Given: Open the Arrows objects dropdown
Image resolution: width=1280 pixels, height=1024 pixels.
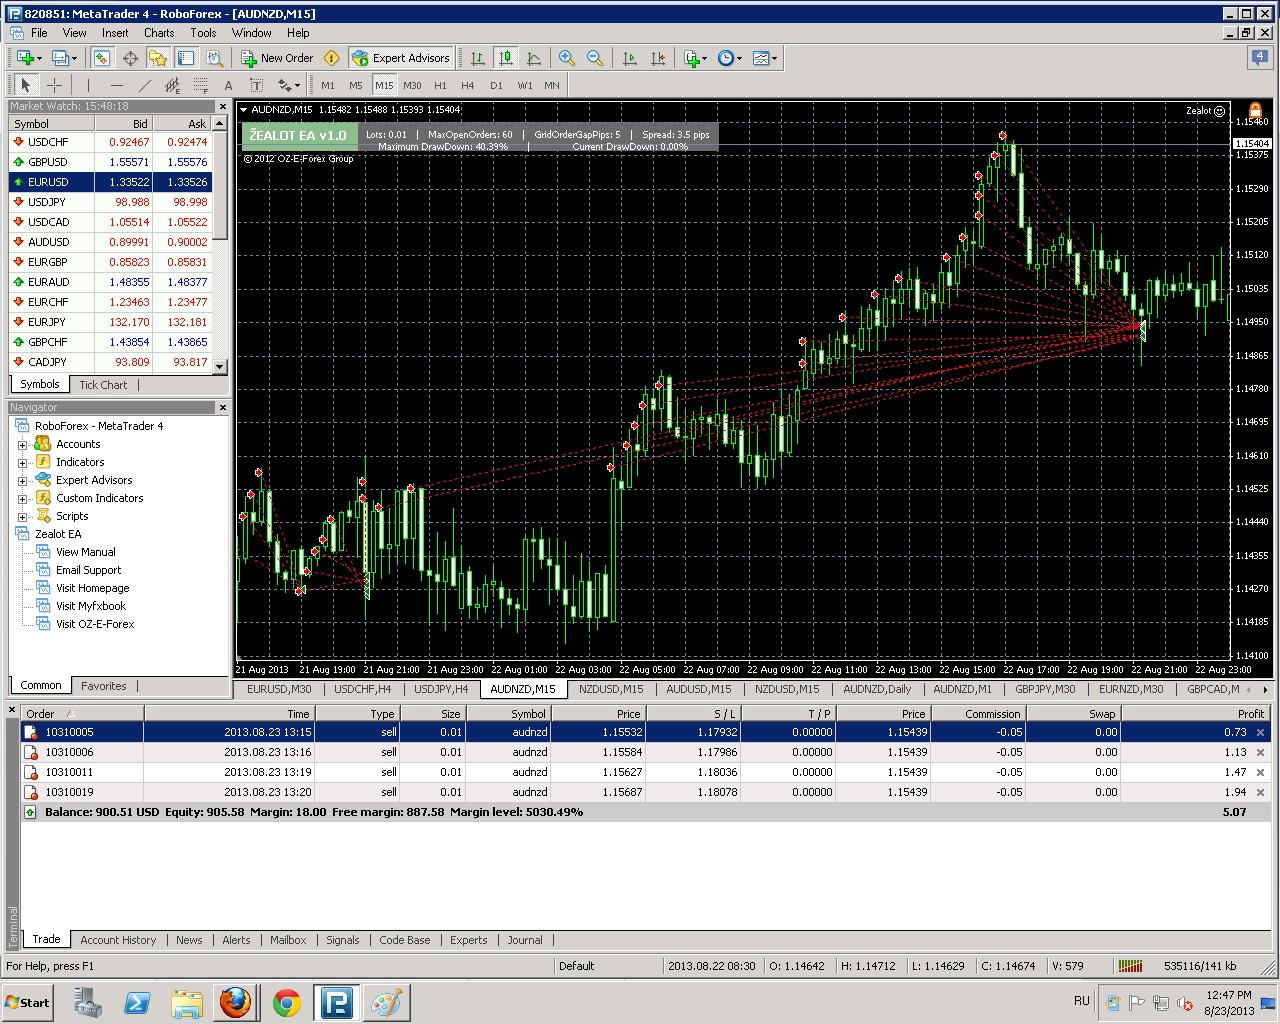Looking at the screenshot, I should tap(288, 85).
